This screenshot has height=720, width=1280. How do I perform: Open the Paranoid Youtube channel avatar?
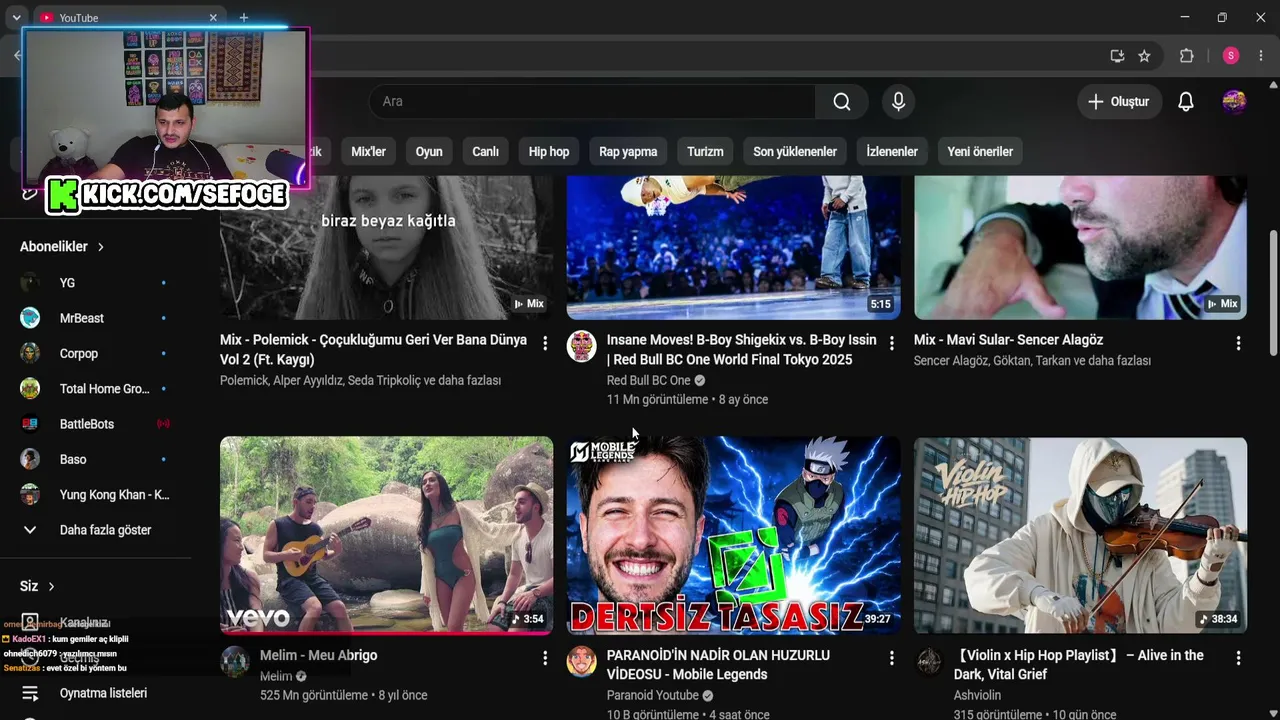[582, 661]
